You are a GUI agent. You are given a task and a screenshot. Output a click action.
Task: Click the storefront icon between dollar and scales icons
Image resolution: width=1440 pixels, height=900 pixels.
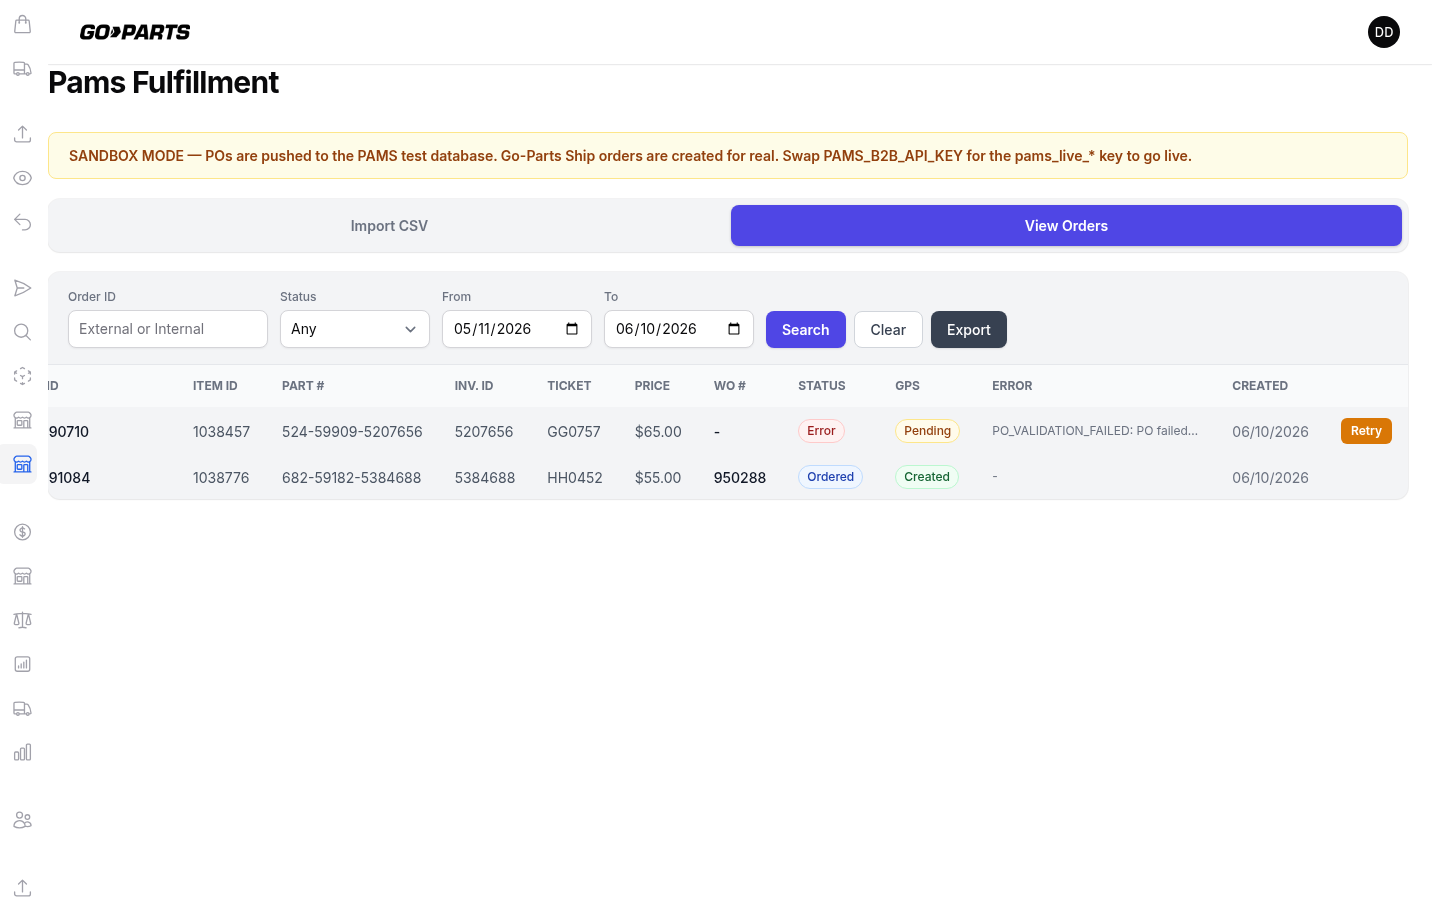(22, 576)
